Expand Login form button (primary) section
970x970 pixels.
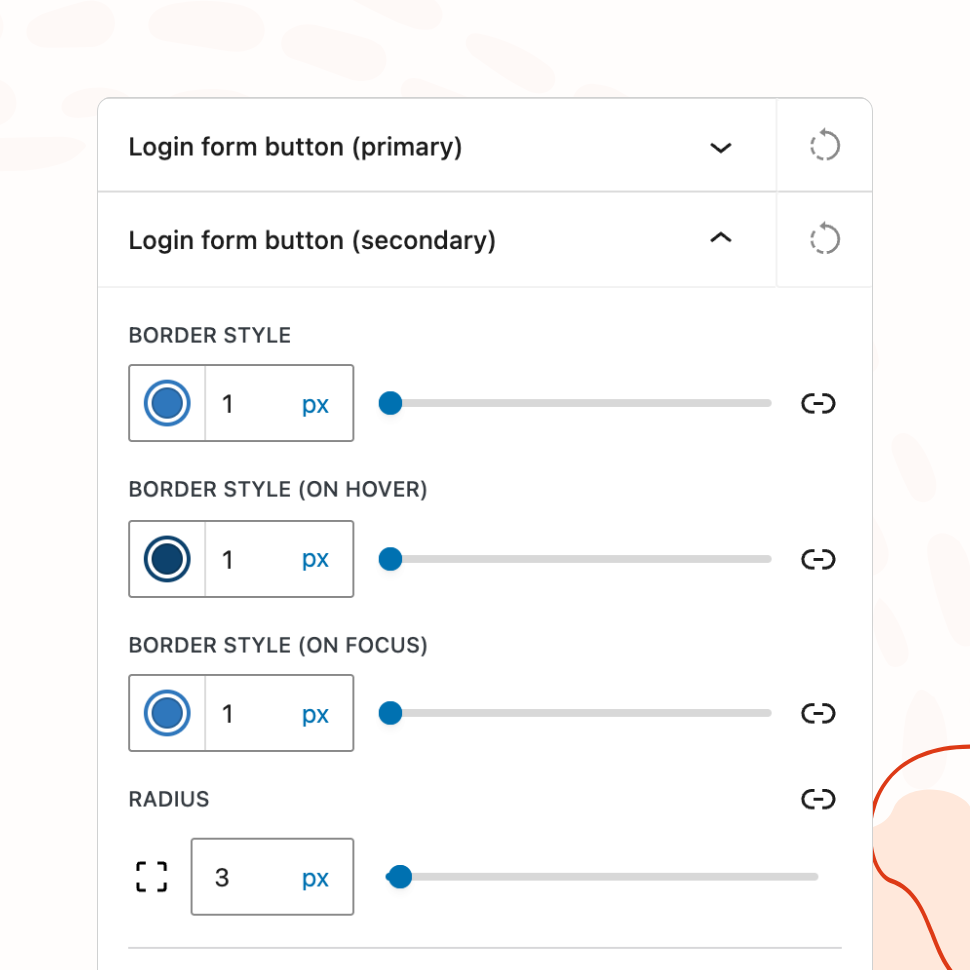click(x=720, y=148)
